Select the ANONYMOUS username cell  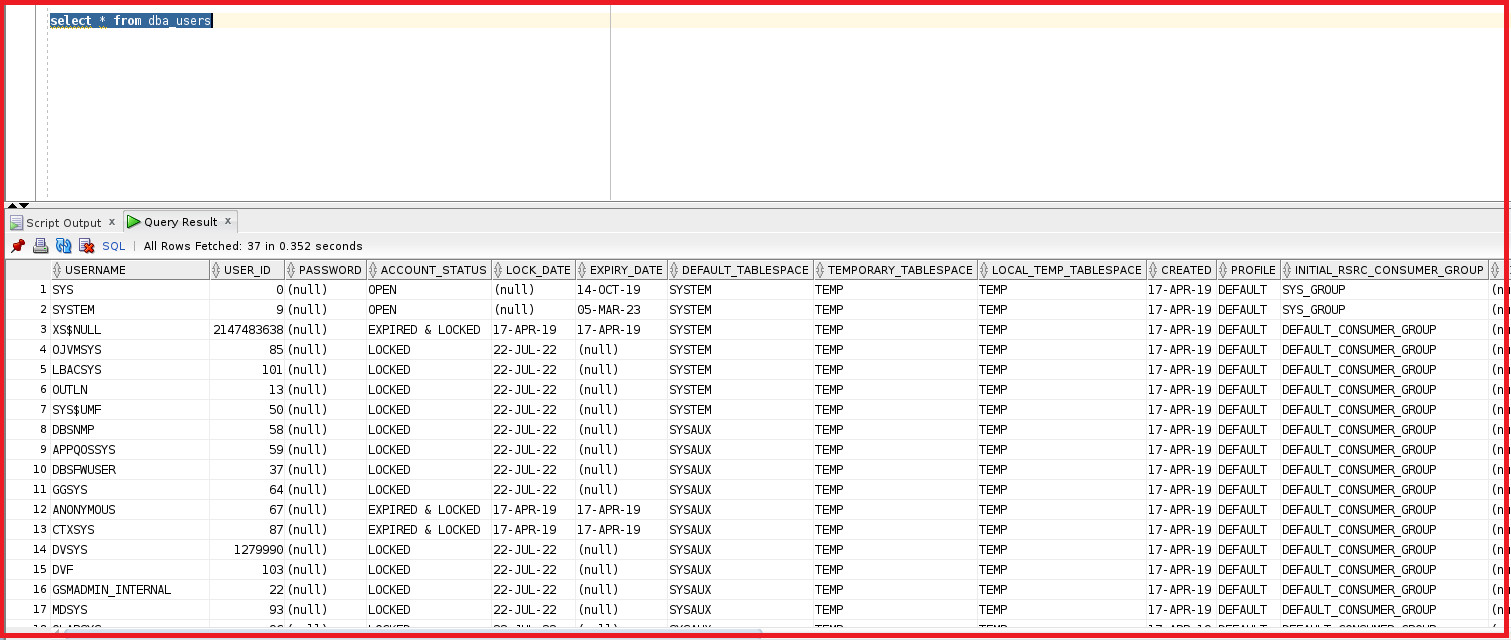[x=129, y=510]
